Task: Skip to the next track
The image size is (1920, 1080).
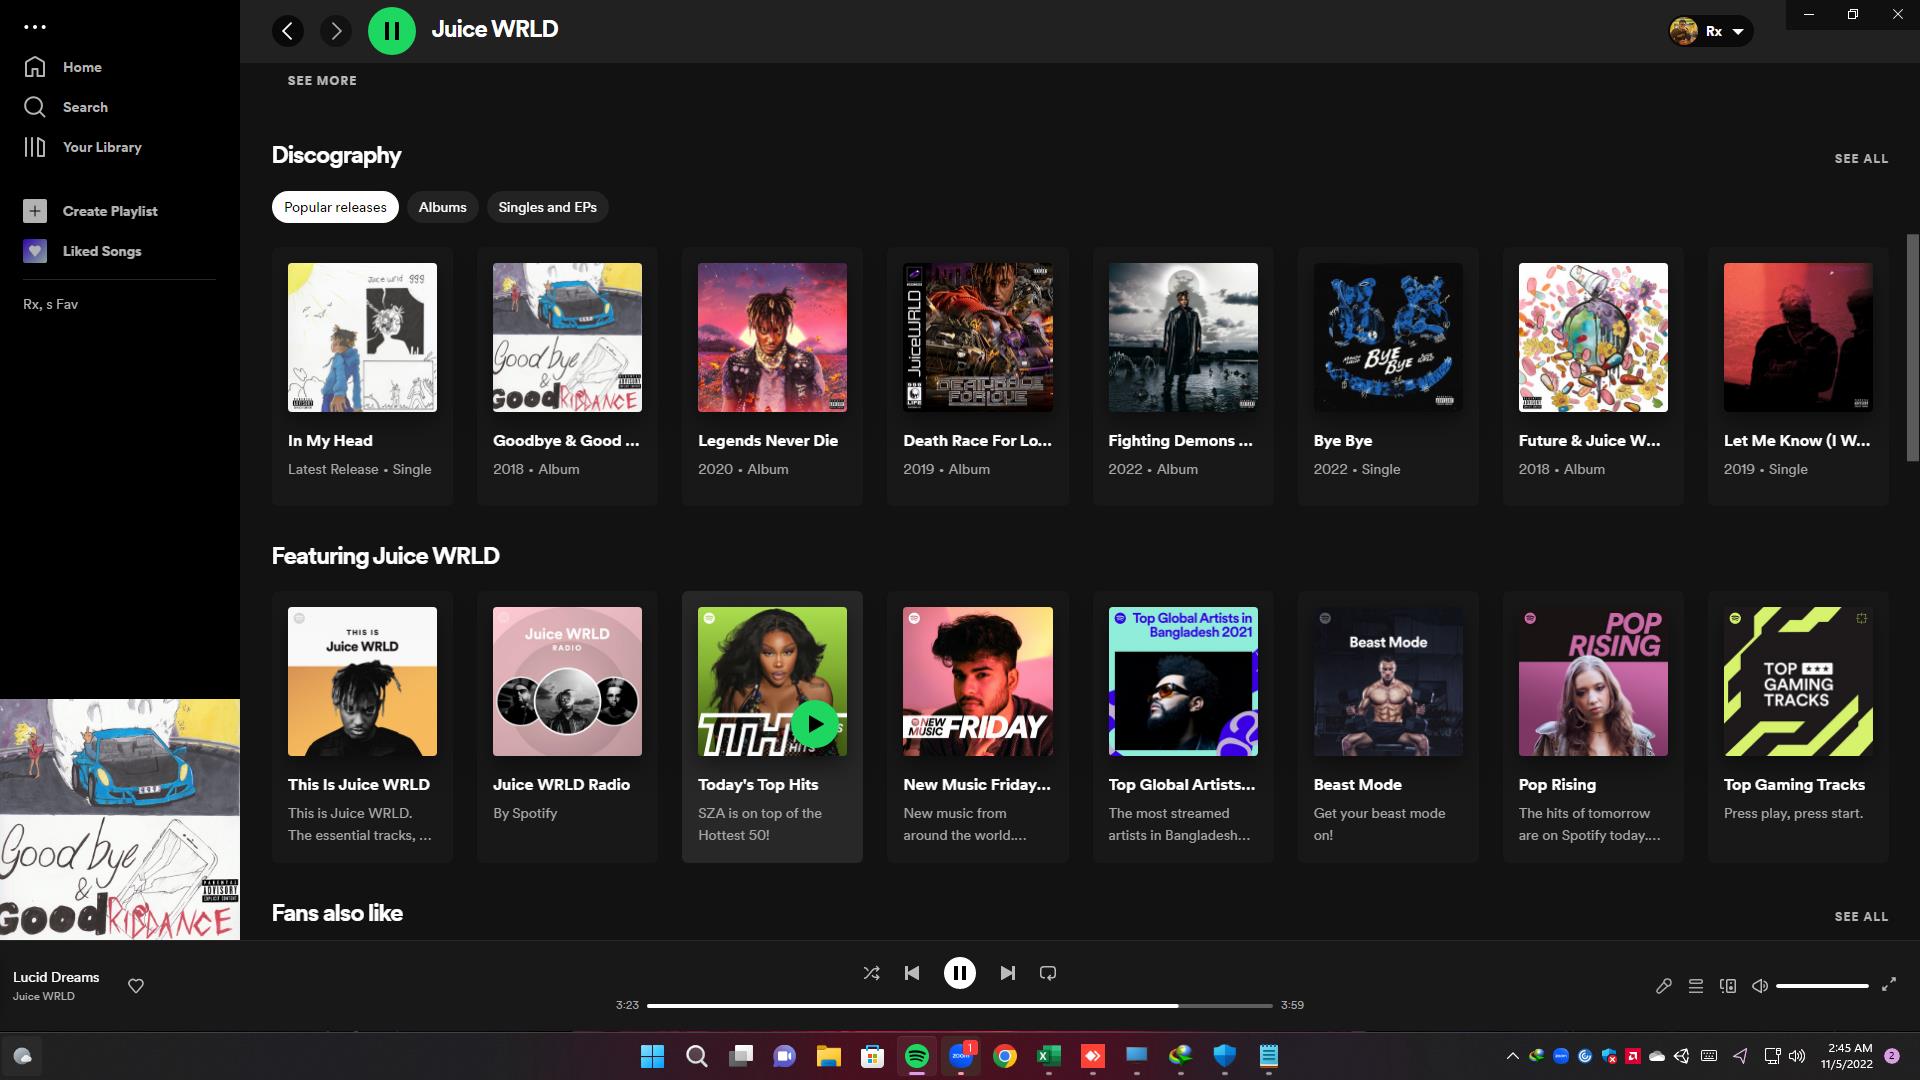Action: point(1008,973)
